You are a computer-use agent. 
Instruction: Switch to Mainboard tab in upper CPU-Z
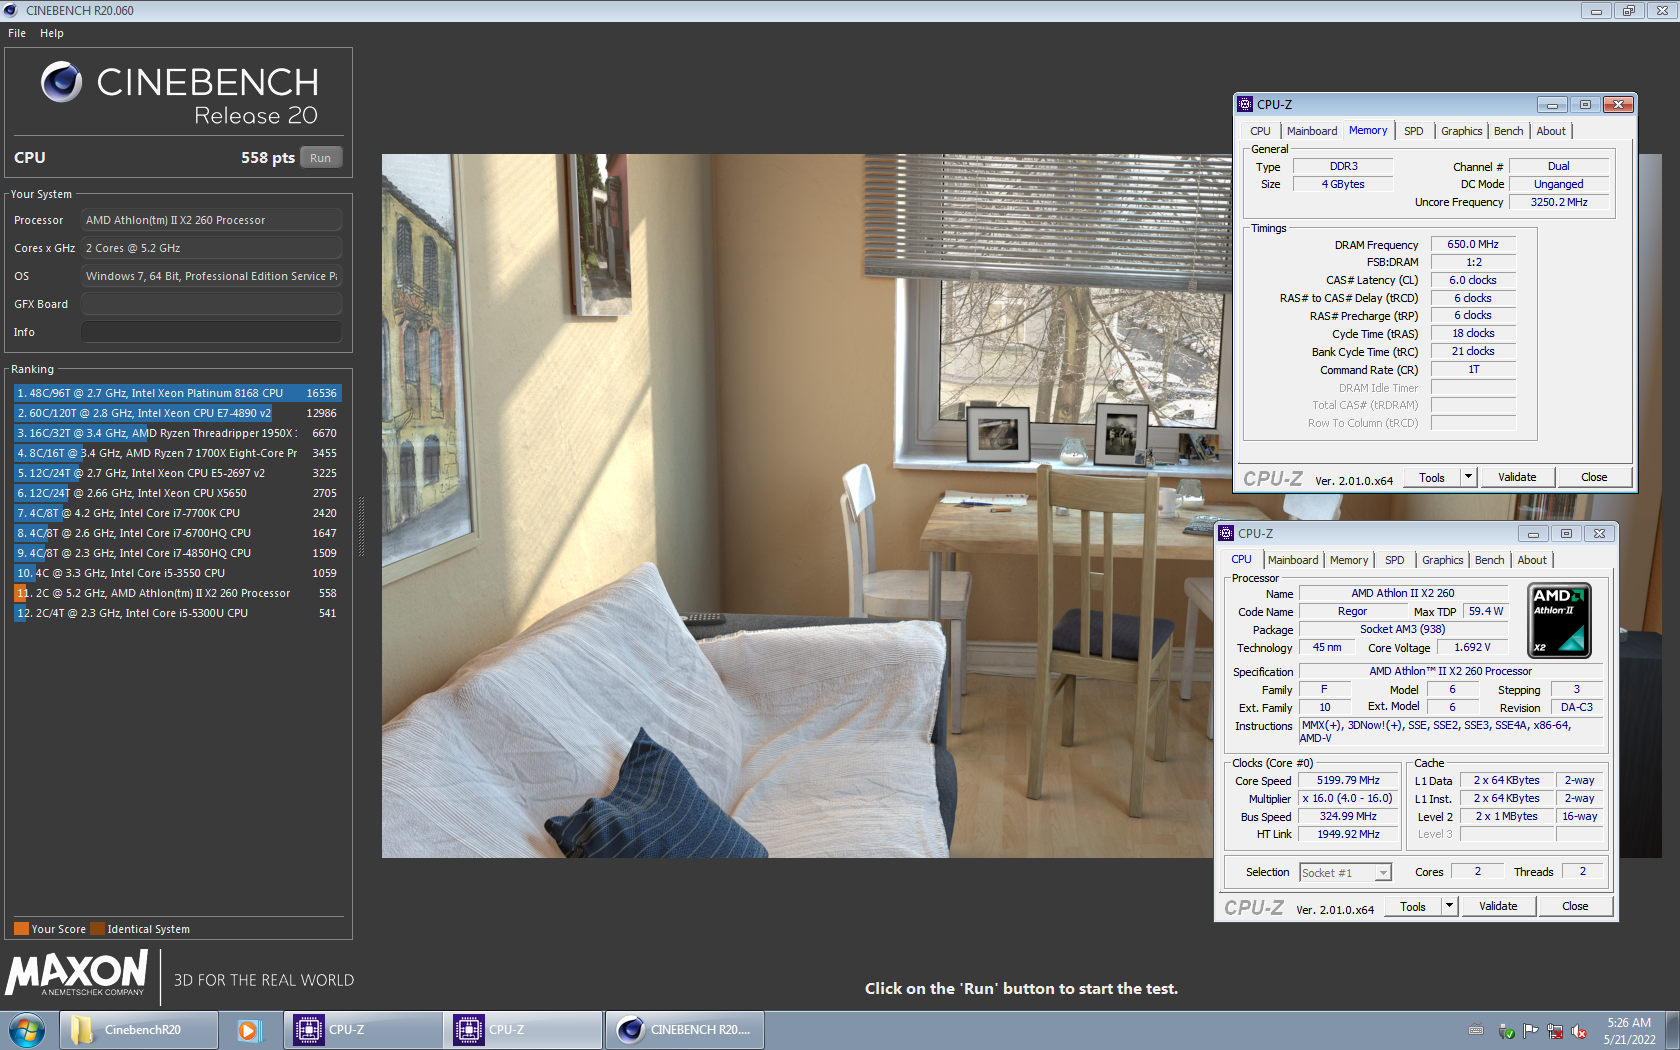point(1312,131)
